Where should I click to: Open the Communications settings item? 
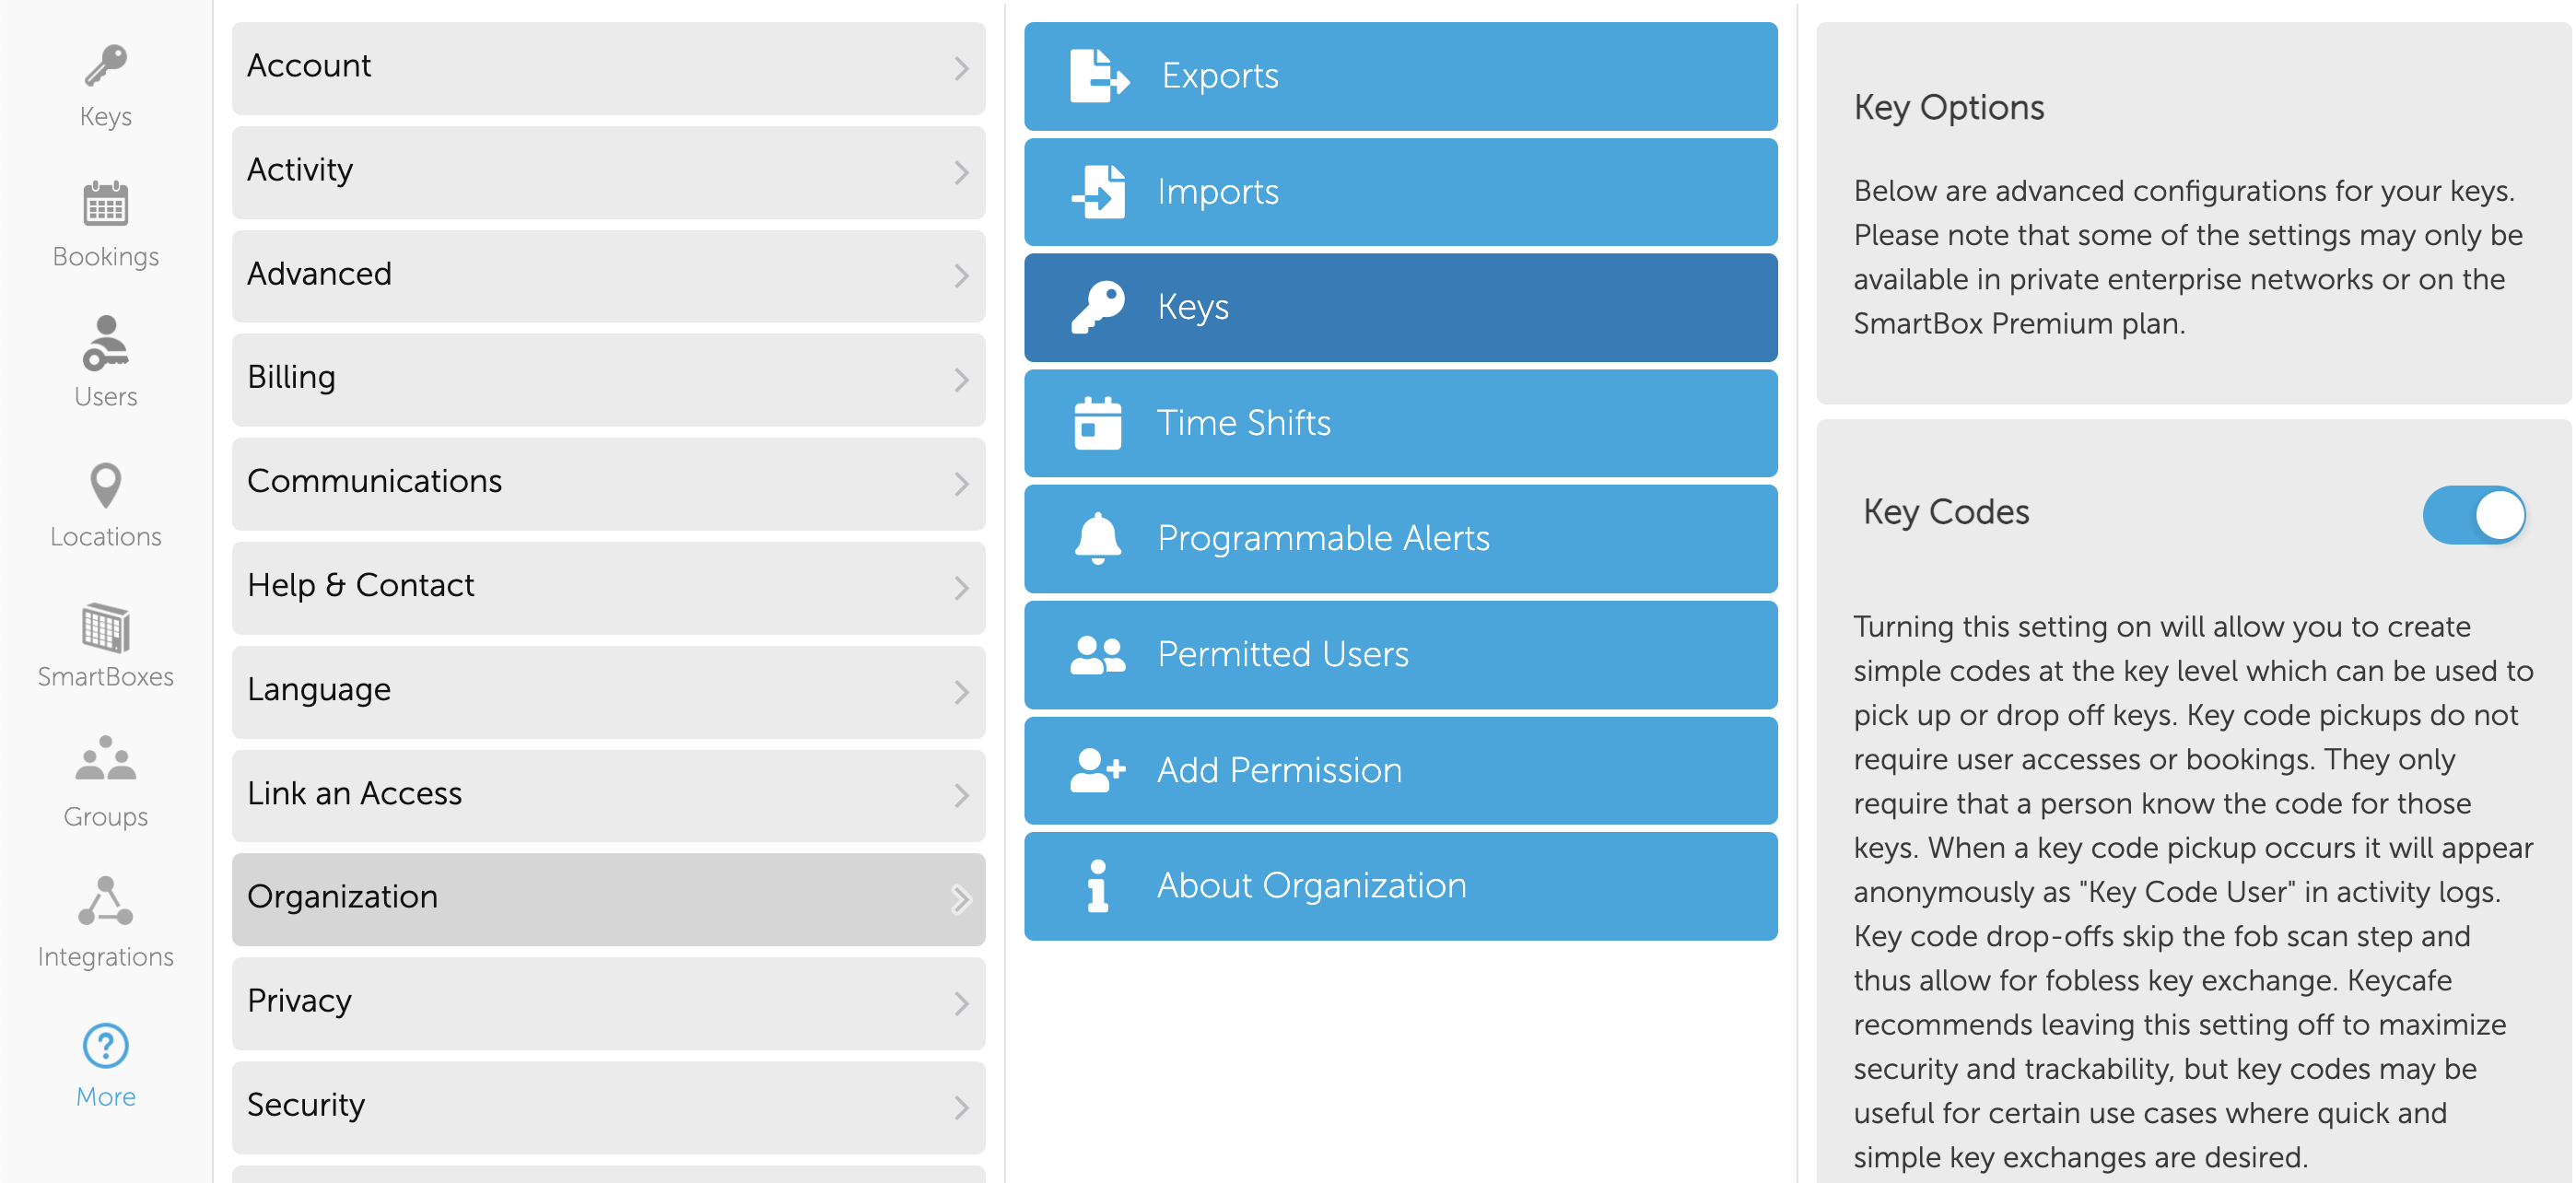point(608,483)
